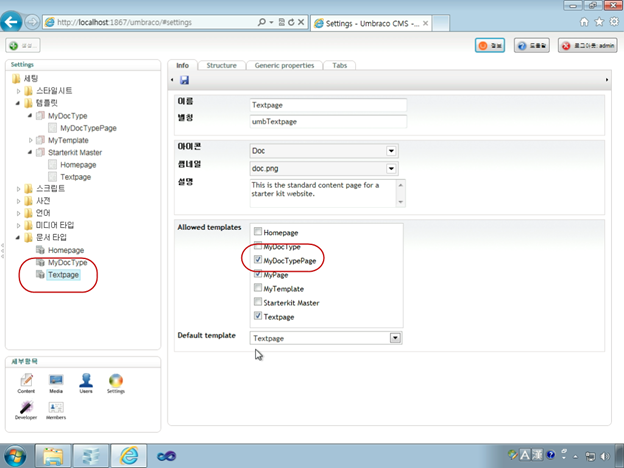Check the Starterkit Master template checkbox
Screen dimensions: 624x468
(x=258, y=302)
